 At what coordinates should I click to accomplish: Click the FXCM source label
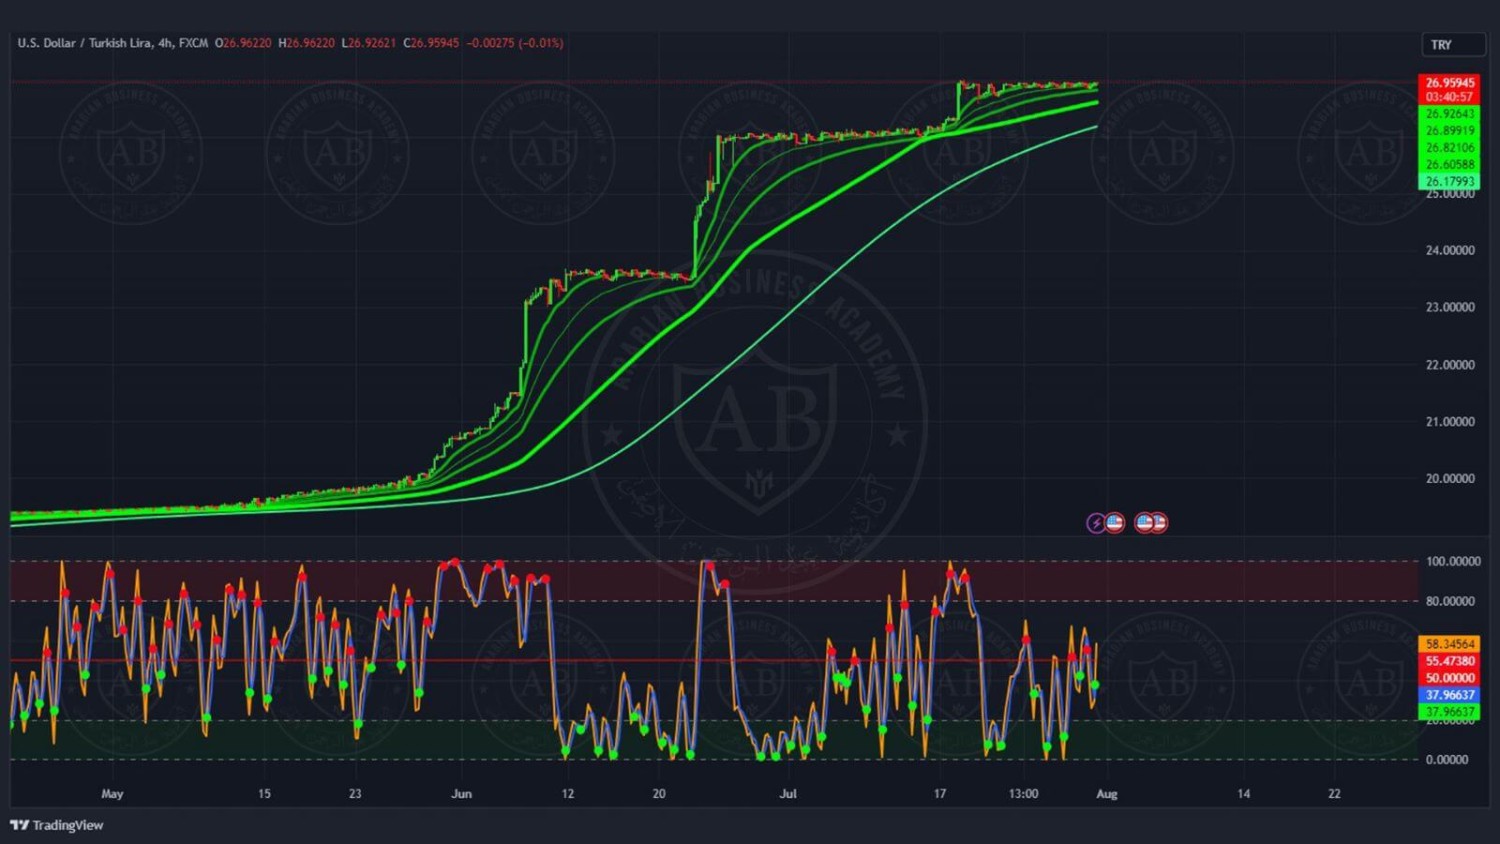point(194,43)
